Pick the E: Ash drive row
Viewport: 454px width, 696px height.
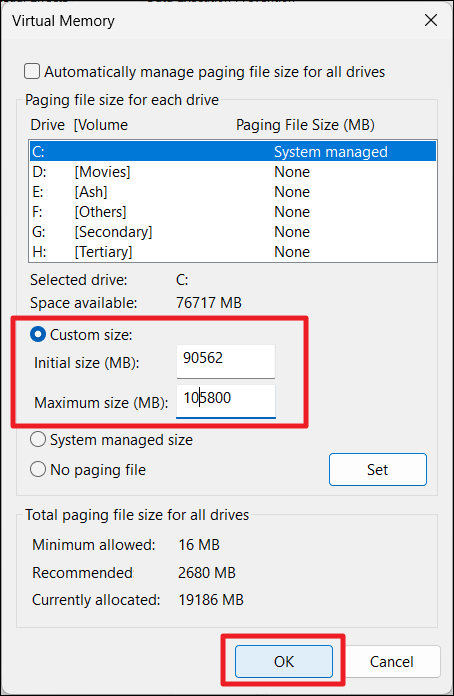click(x=233, y=192)
